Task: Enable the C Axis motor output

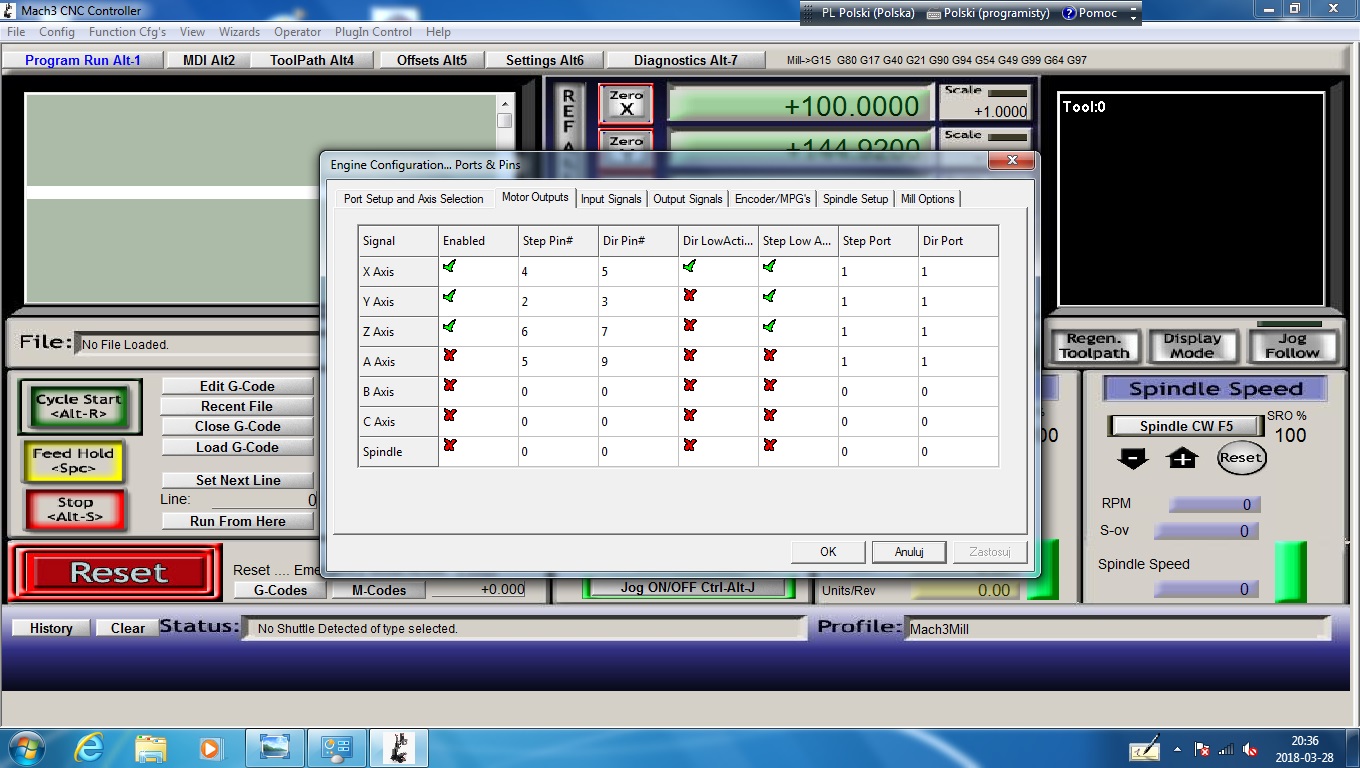Action: pyautogui.click(x=450, y=415)
